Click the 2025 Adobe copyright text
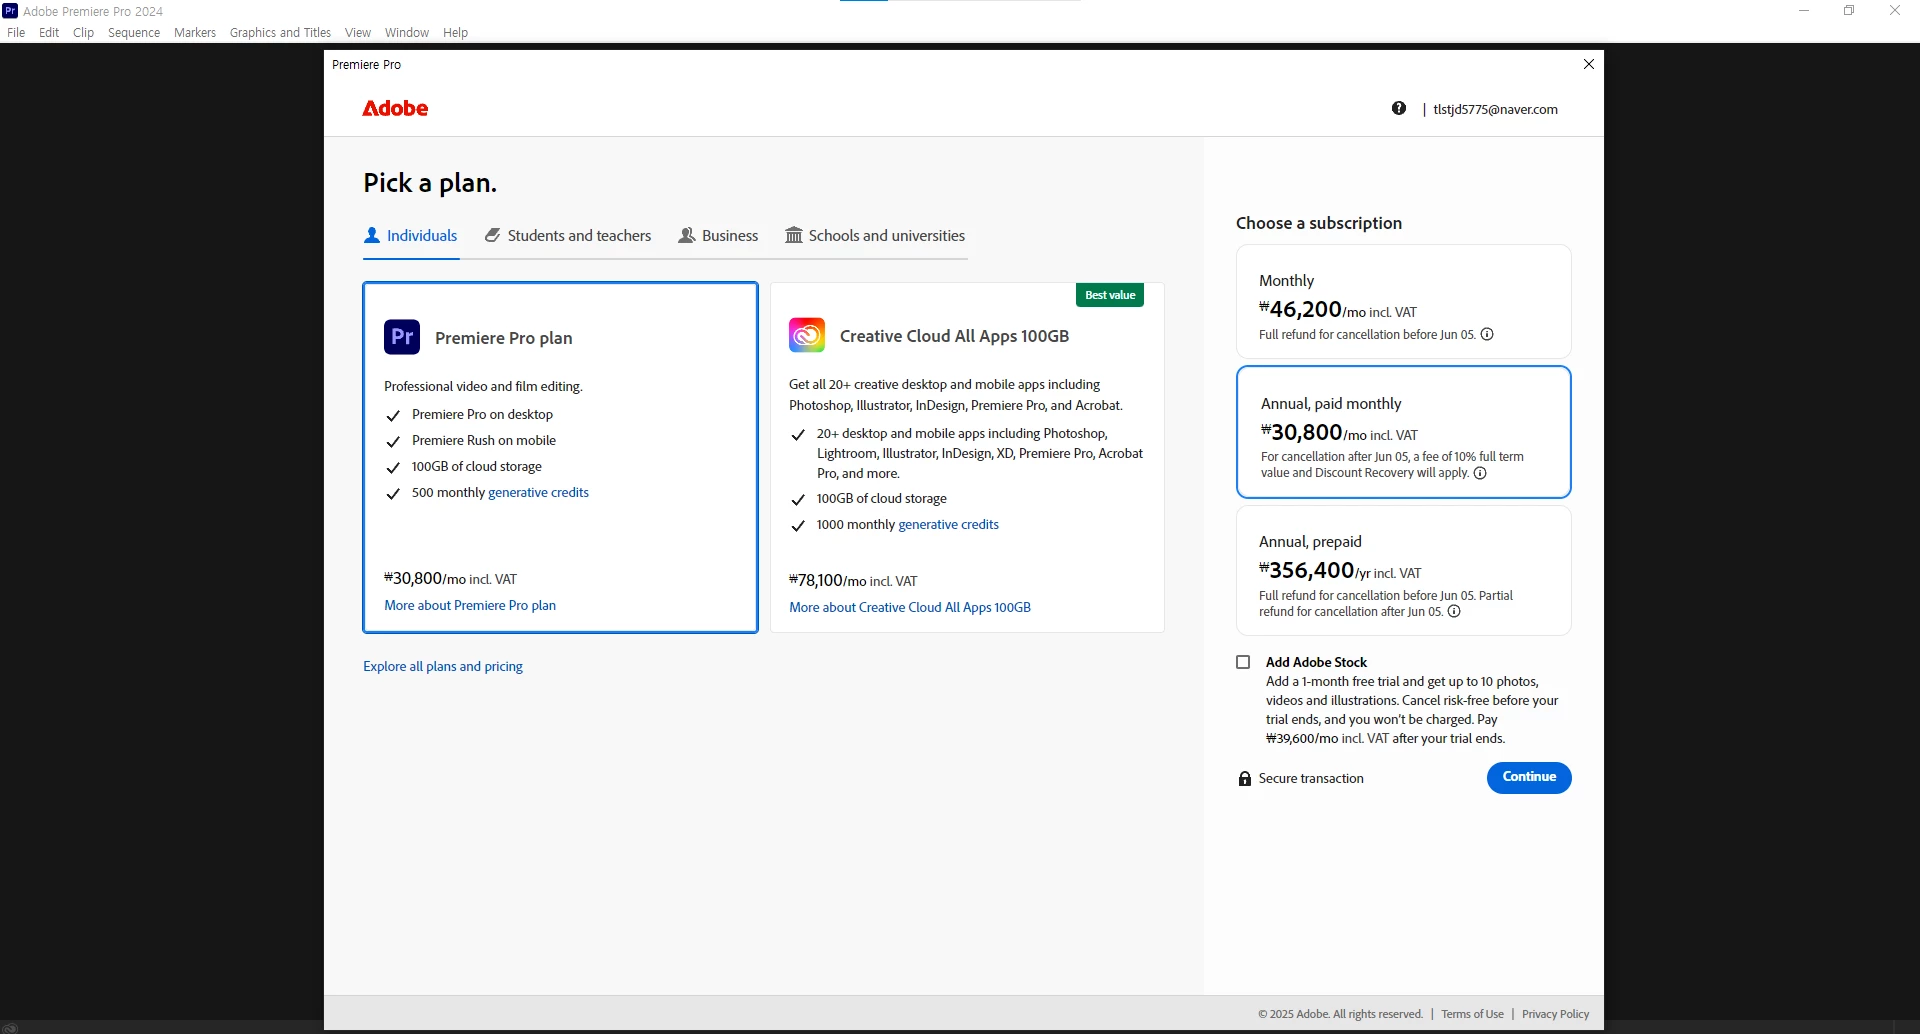 click(x=1340, y=1013)
